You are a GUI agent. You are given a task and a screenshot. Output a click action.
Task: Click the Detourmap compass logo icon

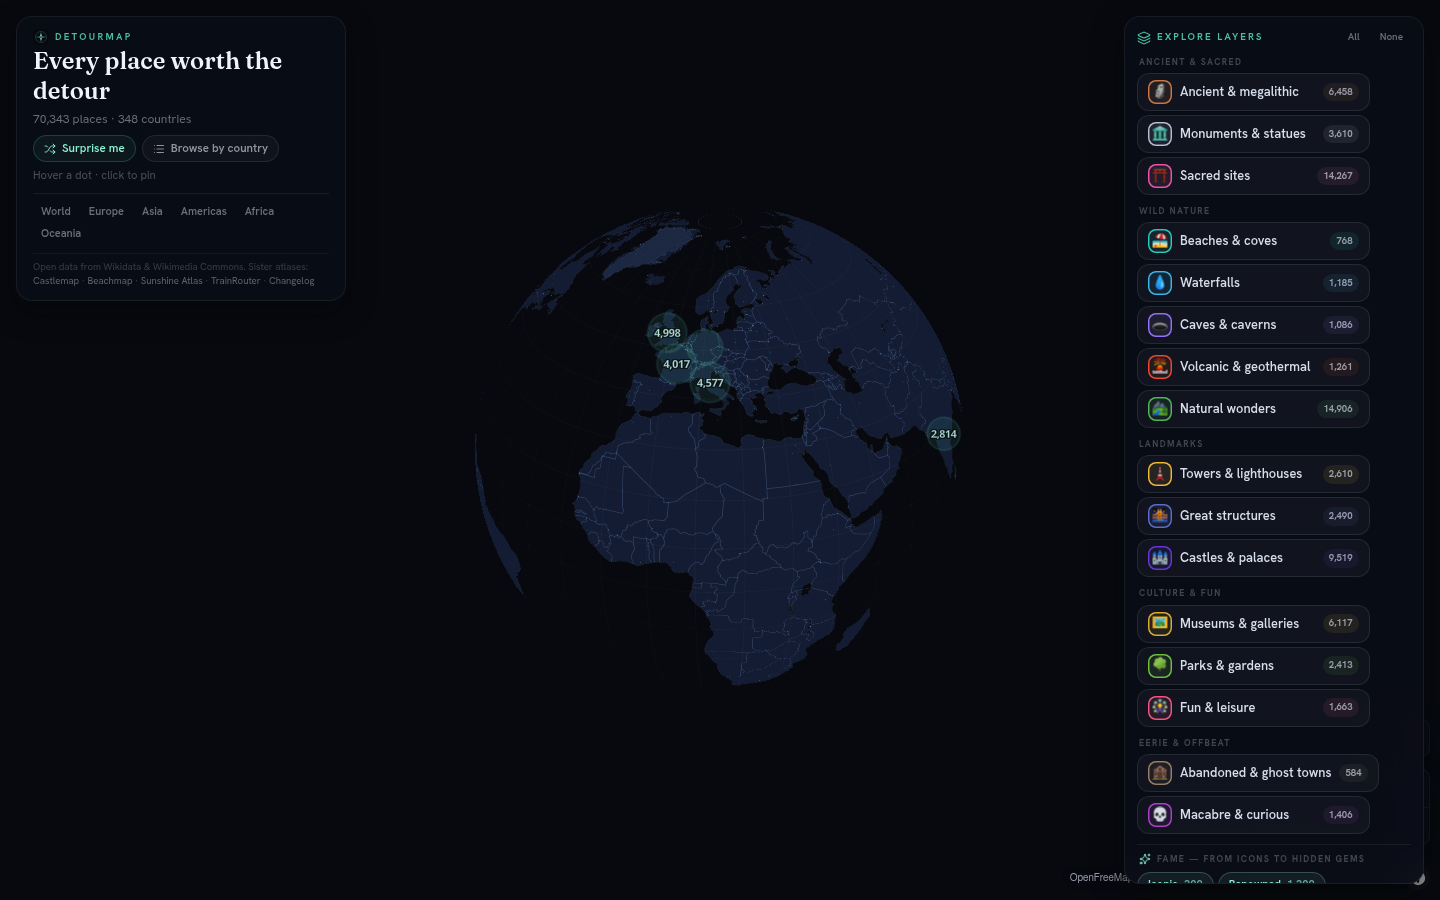(41, 37)
